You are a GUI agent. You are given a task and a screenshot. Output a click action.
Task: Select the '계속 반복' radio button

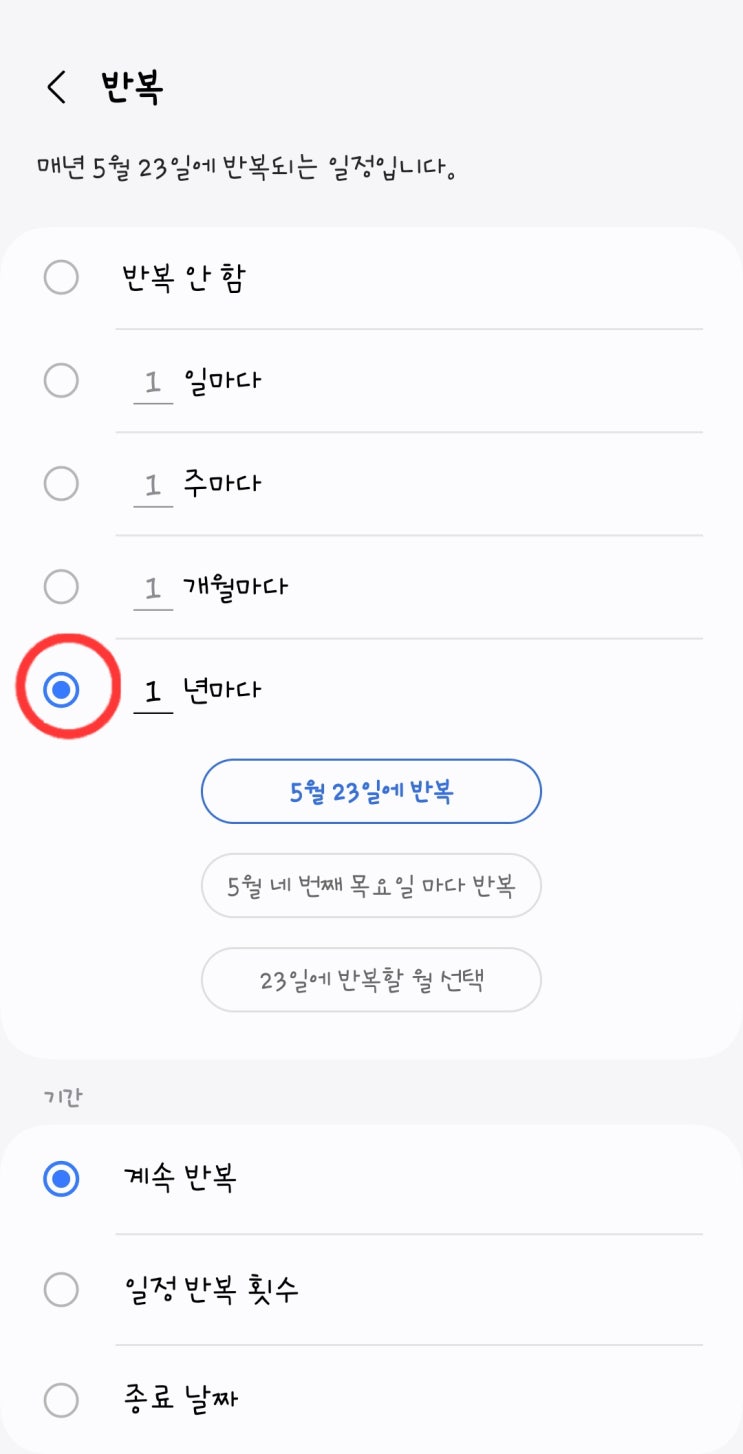[x=61, y=1179]
